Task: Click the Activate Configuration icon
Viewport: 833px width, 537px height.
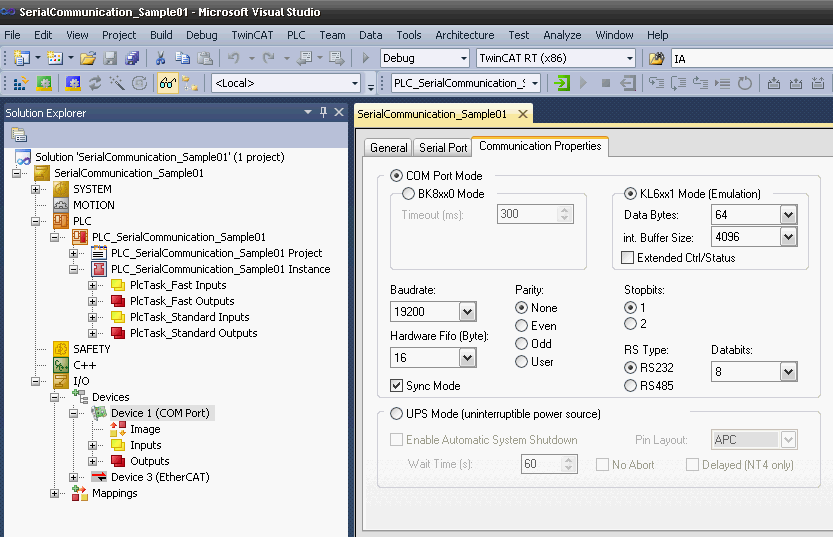Action: pos(21,83)
